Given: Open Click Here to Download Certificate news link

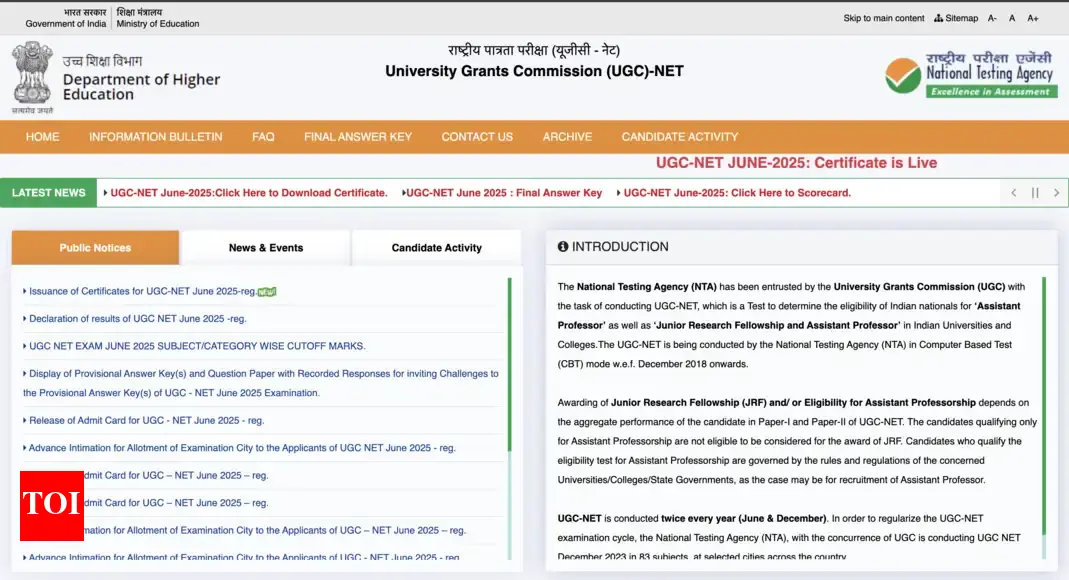Looking at the screenshot, I should coord(249,193).
